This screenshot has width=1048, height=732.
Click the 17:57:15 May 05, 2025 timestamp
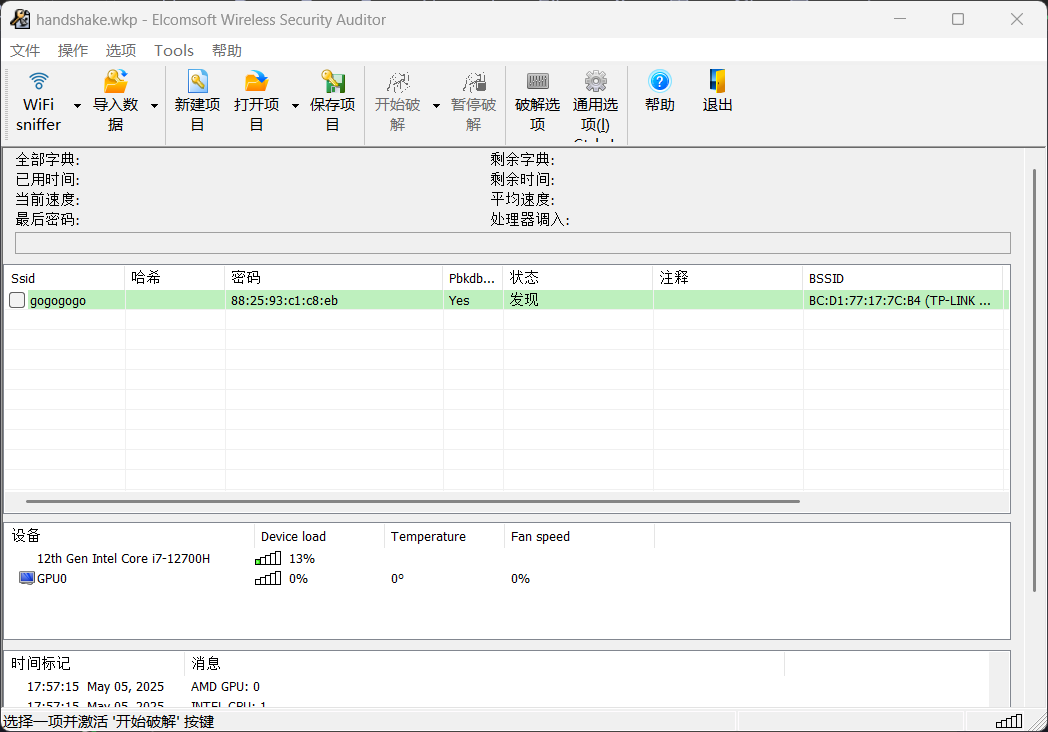pos(96,687)
